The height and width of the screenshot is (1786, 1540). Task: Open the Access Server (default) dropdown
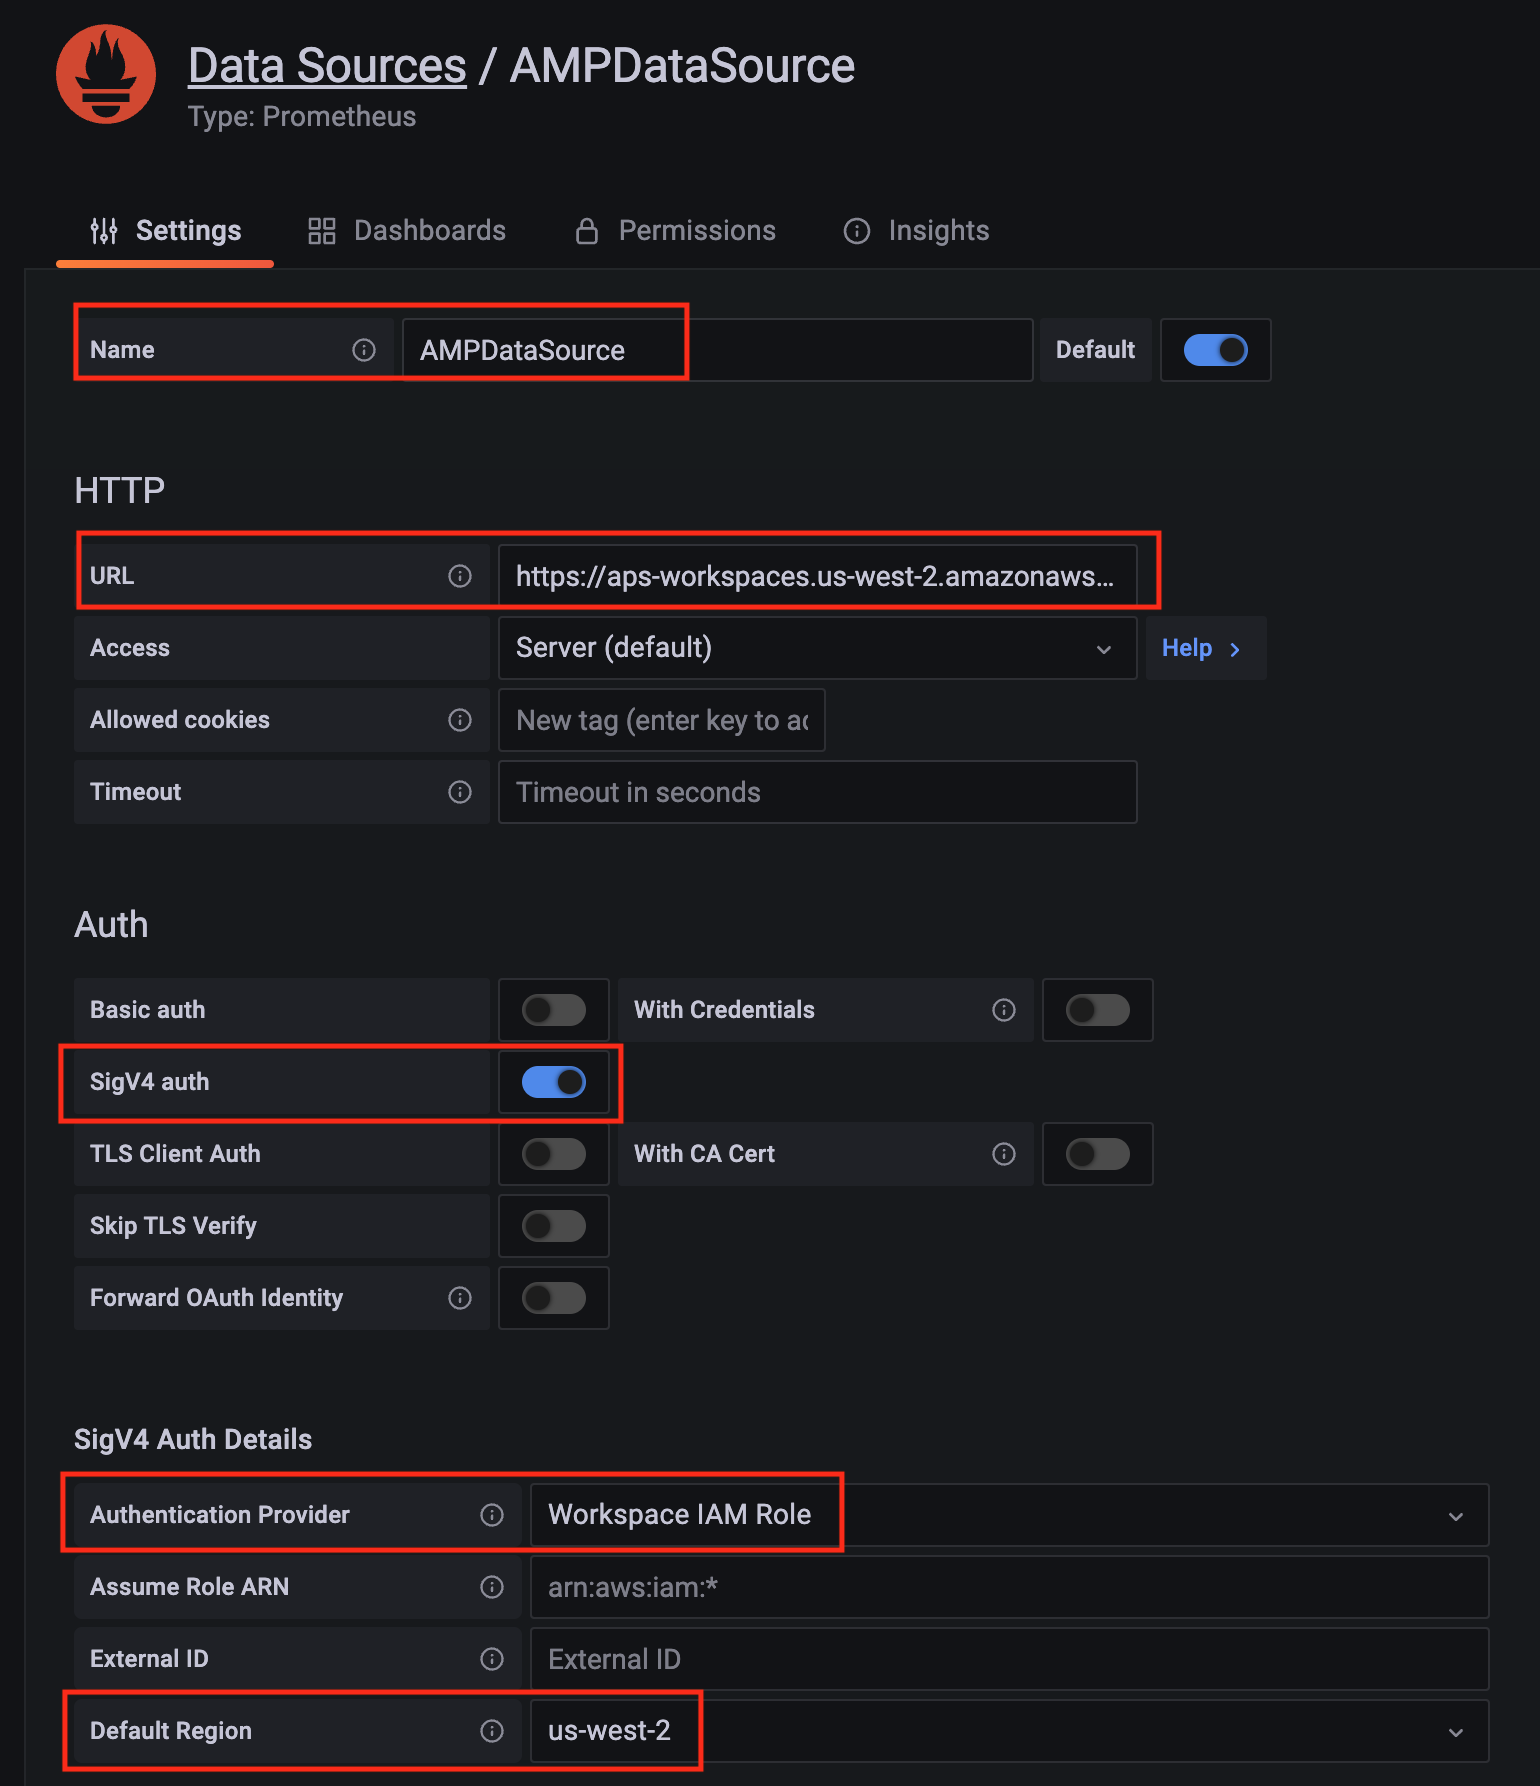(x=816, y=648)
